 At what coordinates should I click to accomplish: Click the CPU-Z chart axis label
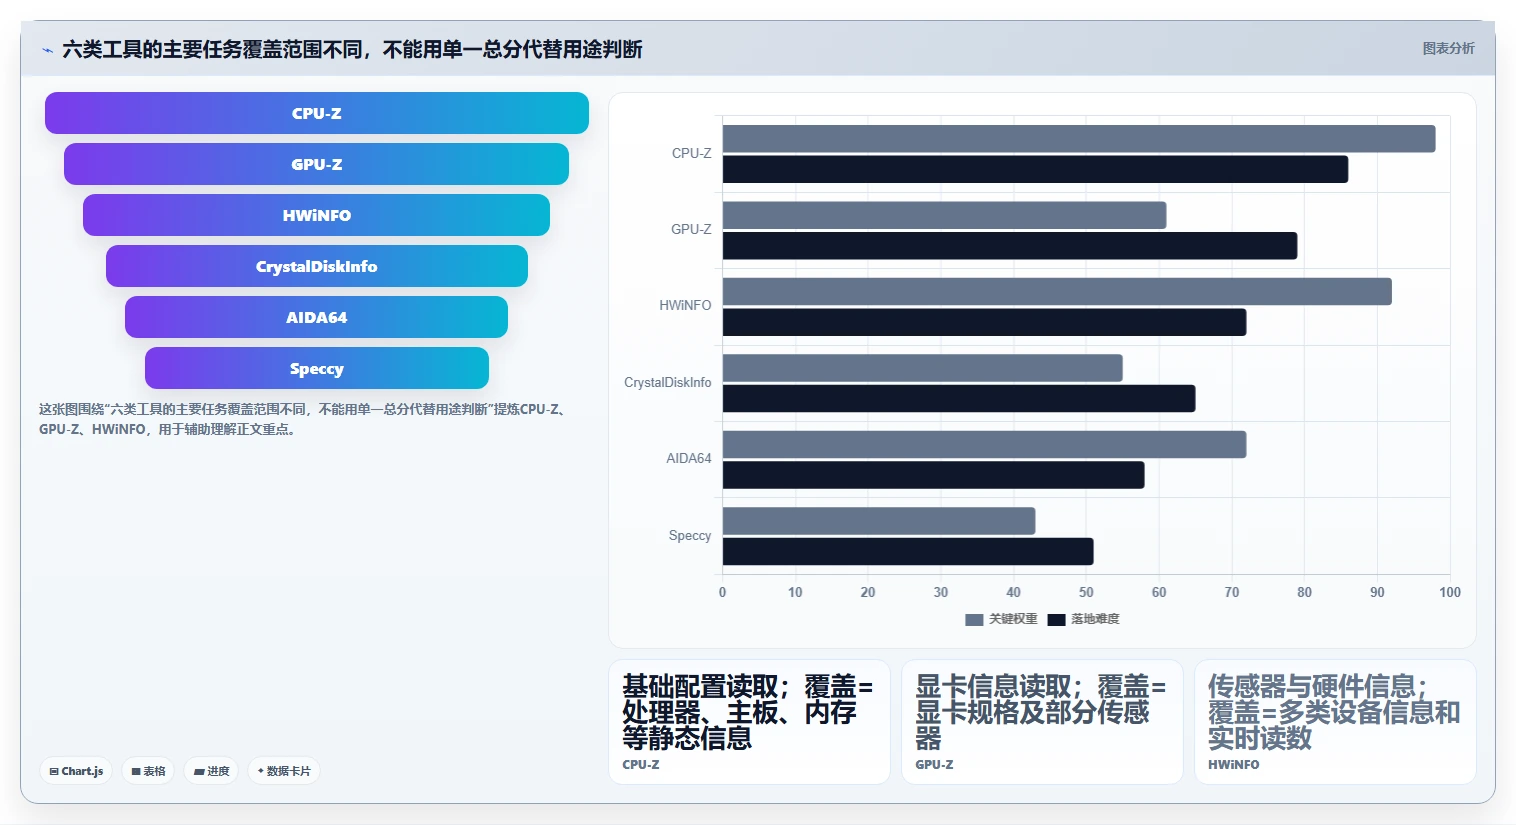pos(691,153)
